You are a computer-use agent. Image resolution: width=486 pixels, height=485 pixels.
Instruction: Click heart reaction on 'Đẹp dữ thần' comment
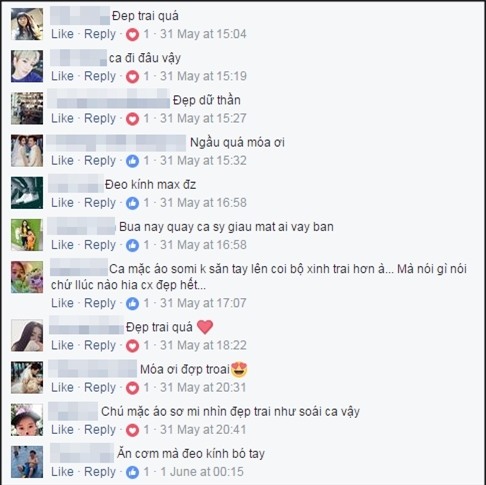(132, 119)
